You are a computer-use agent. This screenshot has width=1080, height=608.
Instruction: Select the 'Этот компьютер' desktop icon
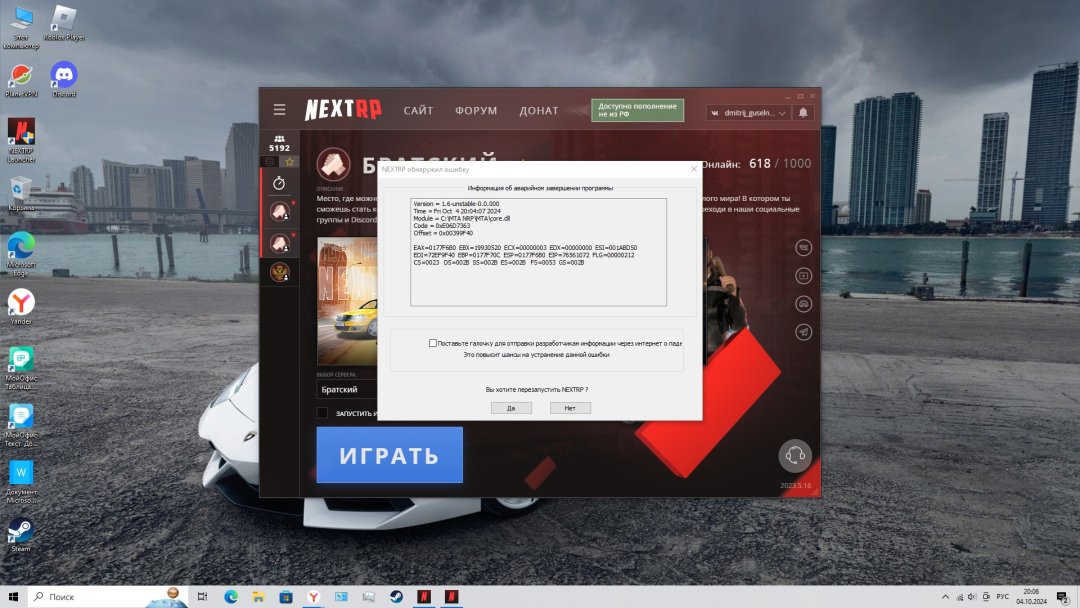tap(21, 28)
